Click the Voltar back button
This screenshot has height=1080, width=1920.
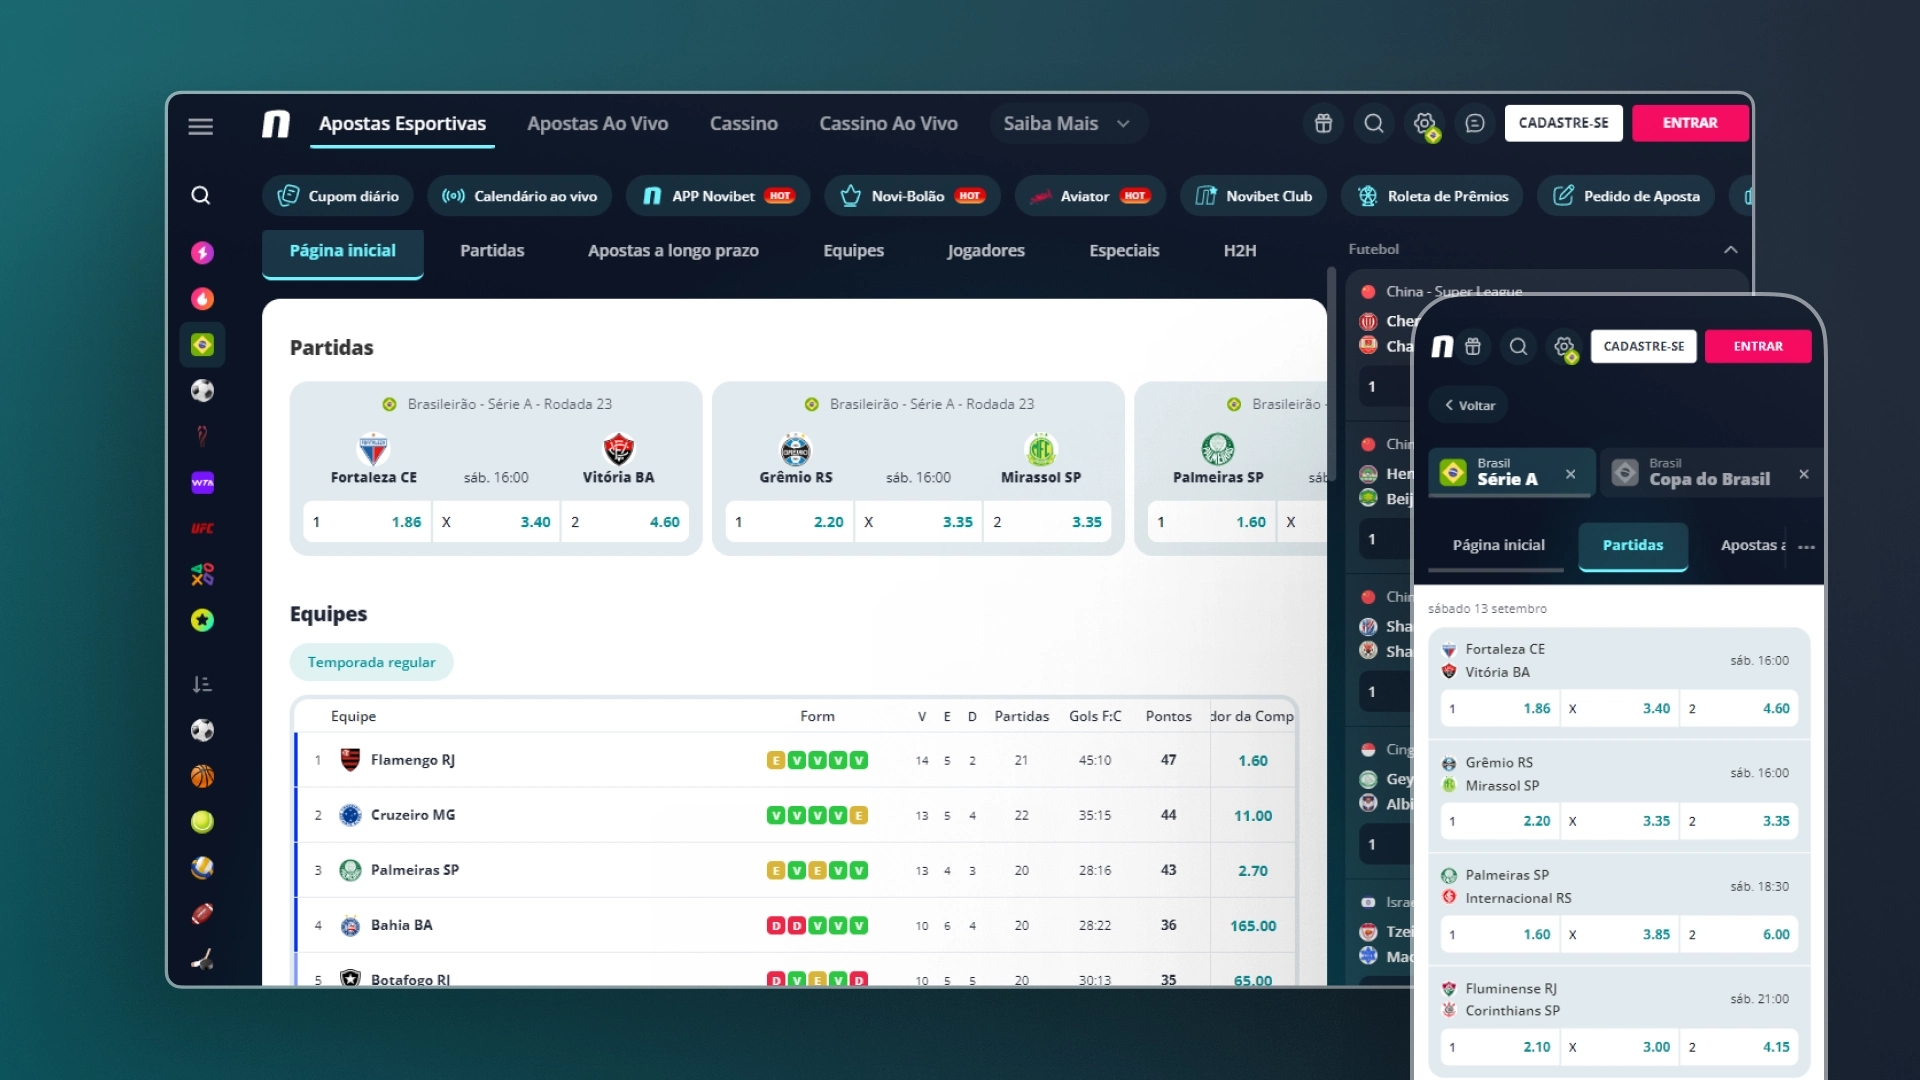coord(1469,405)
